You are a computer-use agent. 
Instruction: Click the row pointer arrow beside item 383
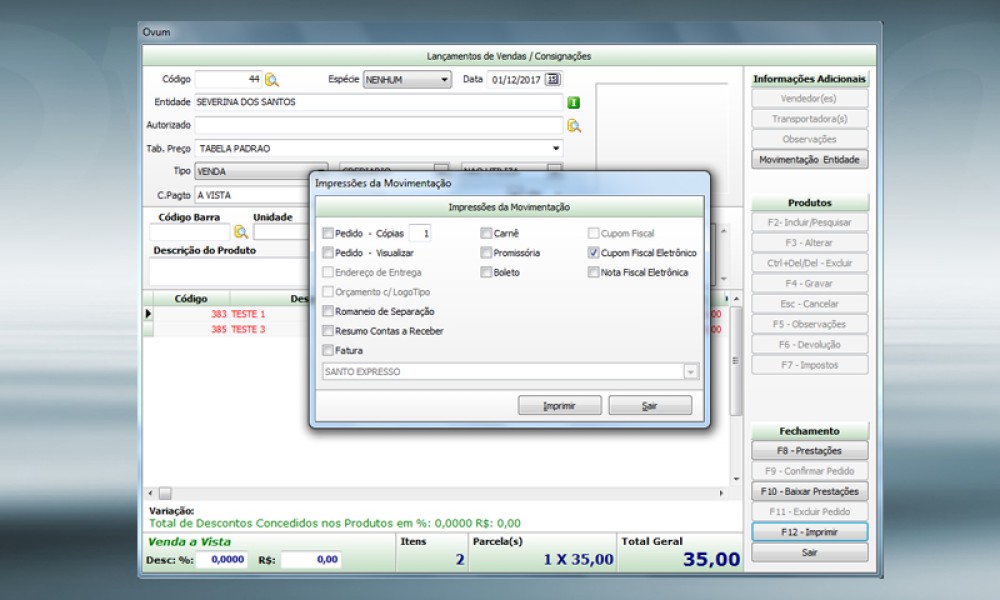pyautogui.click(x=149, y=314)
